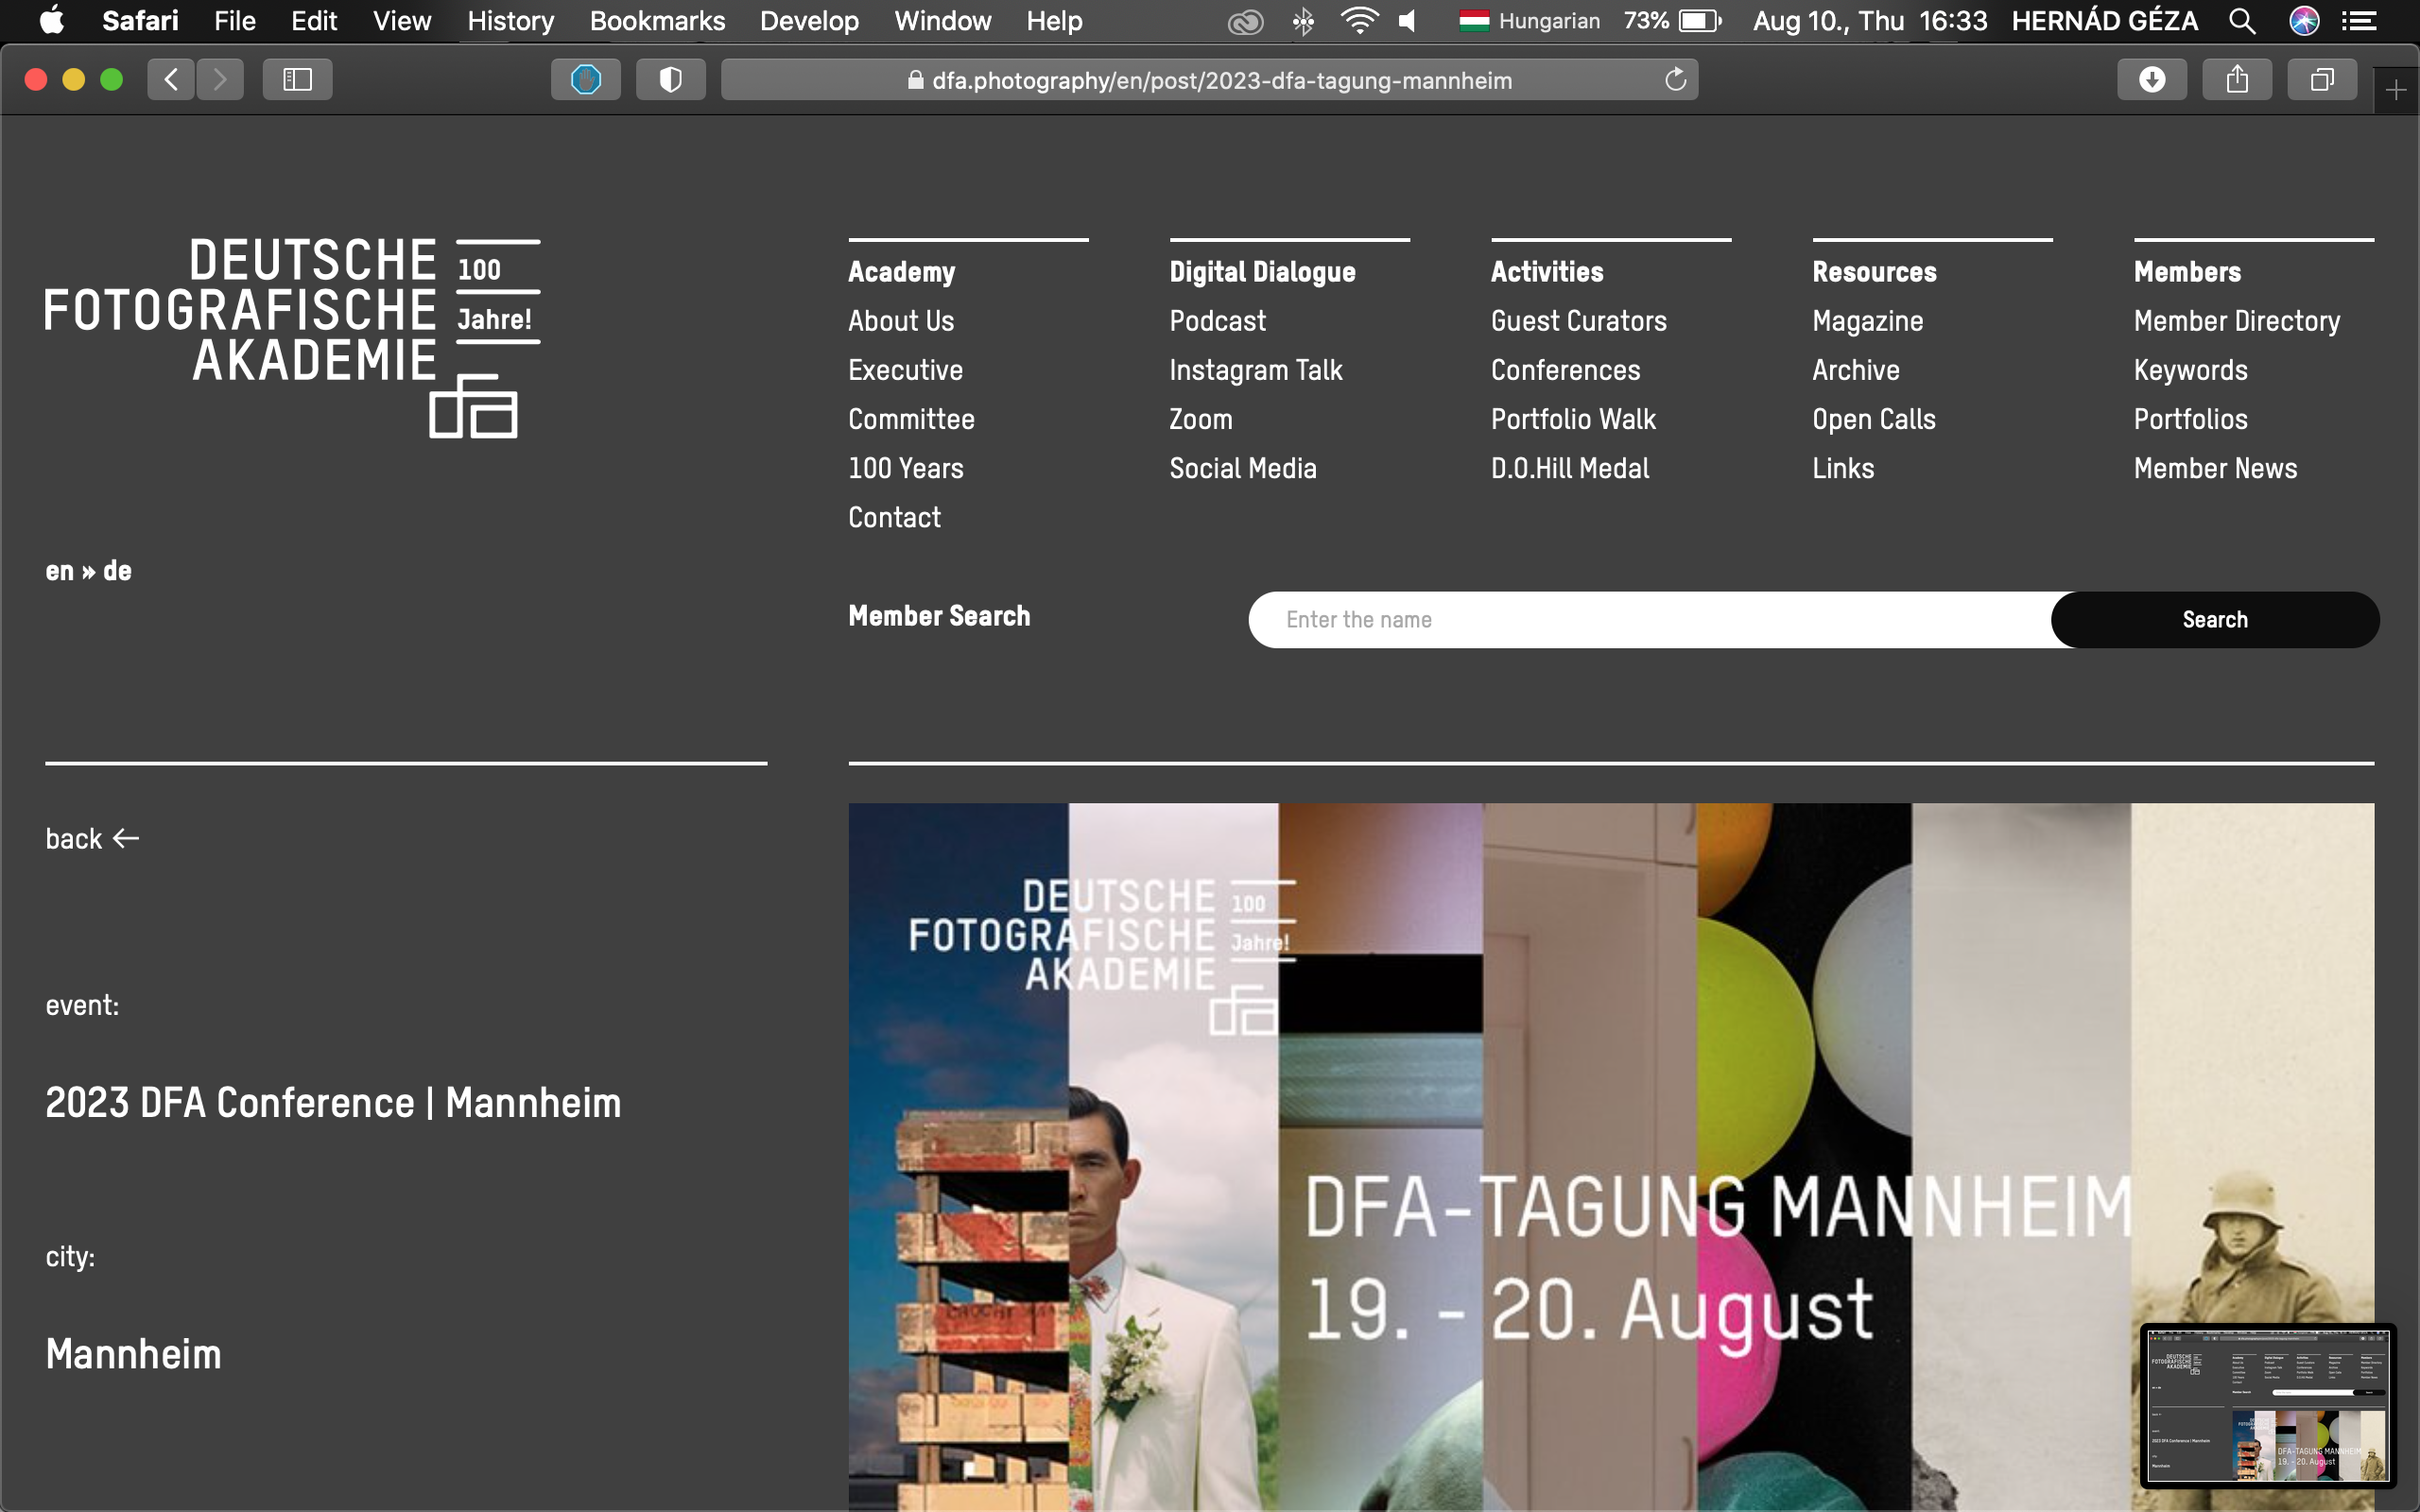Screen dimensions: 2420x1512
Task: Open Member News
Action: (x=2215, y=468)
